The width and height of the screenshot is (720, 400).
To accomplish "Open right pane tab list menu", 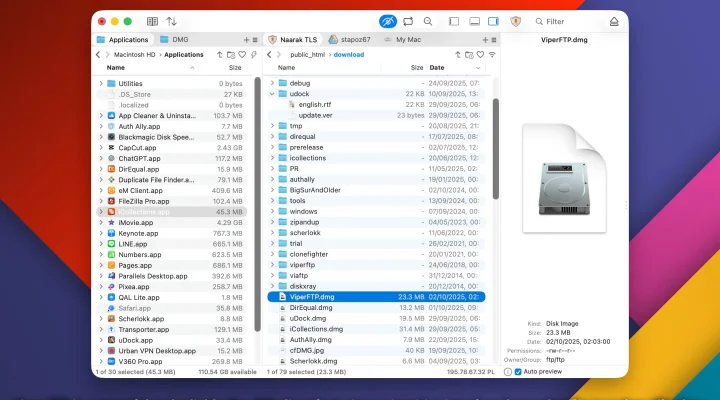I will click(494, 40).
